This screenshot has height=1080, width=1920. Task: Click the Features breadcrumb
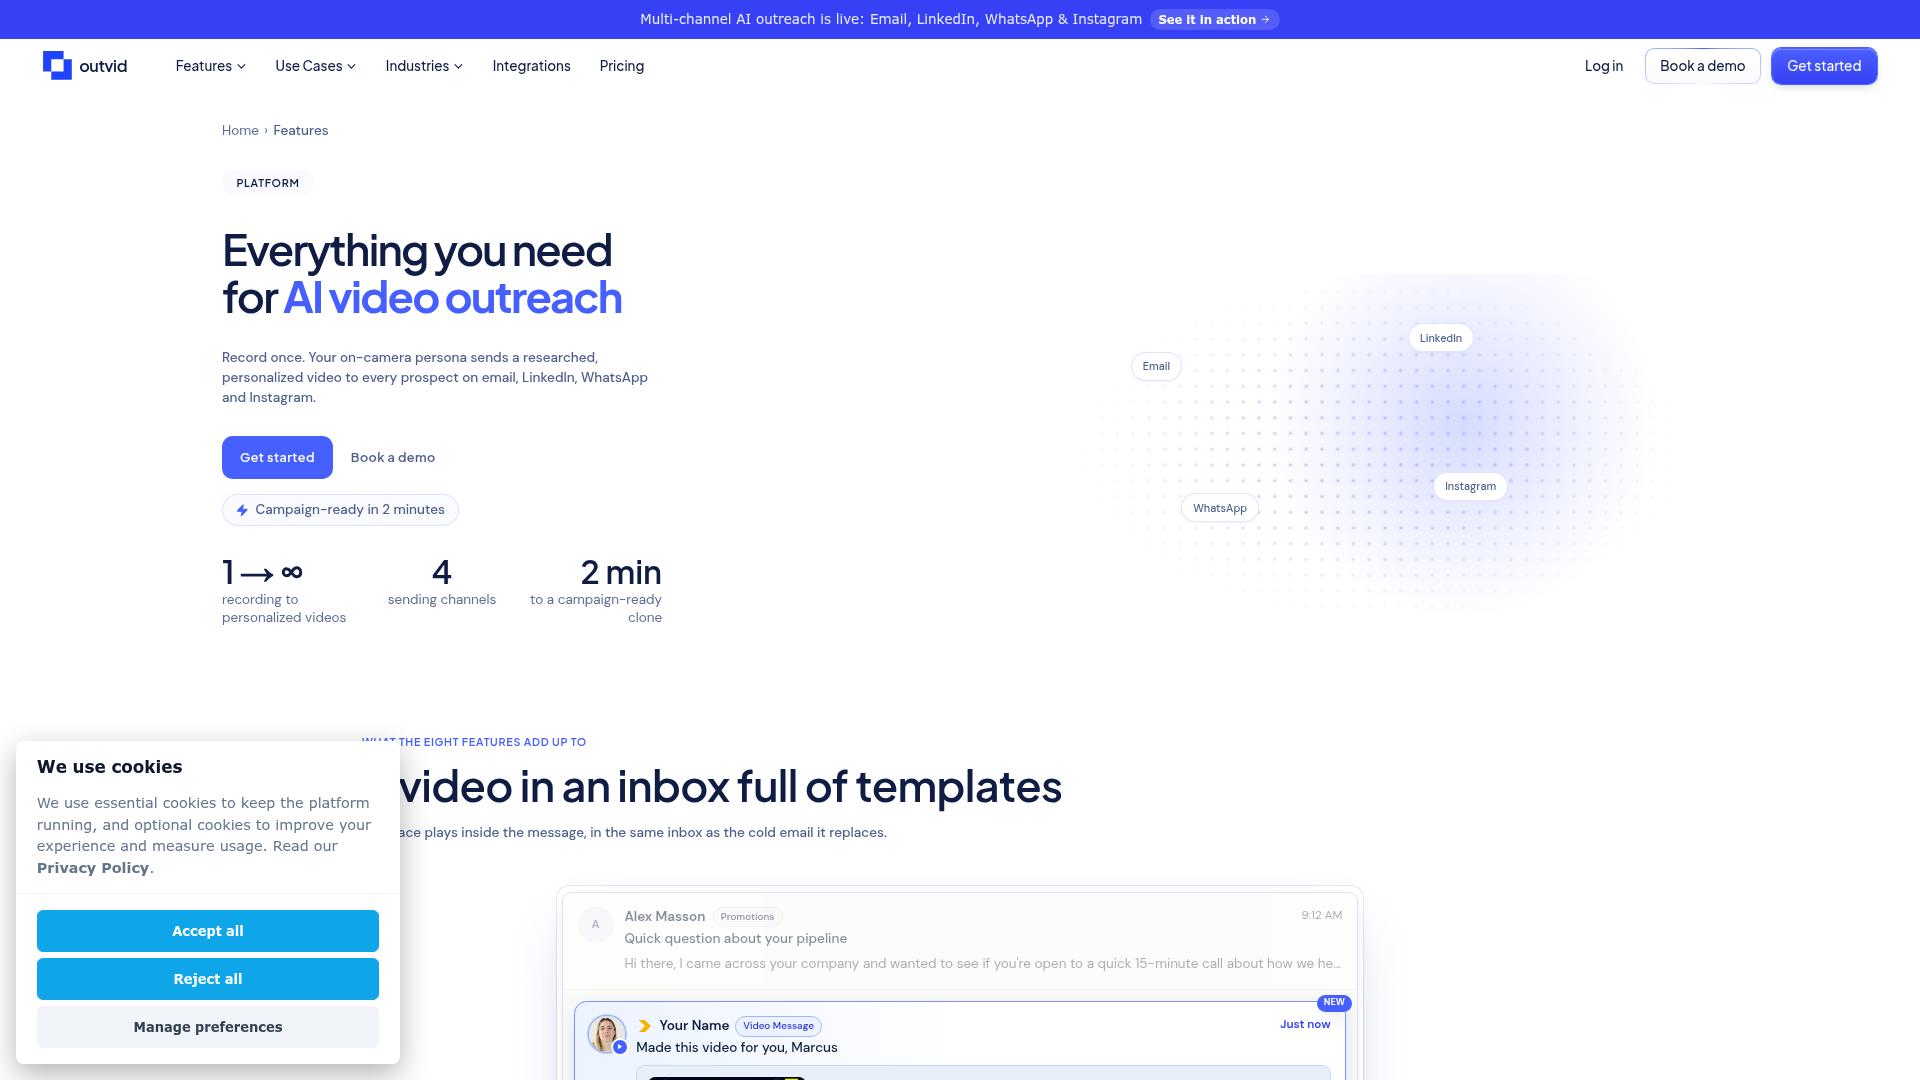(x=300, y=130)
